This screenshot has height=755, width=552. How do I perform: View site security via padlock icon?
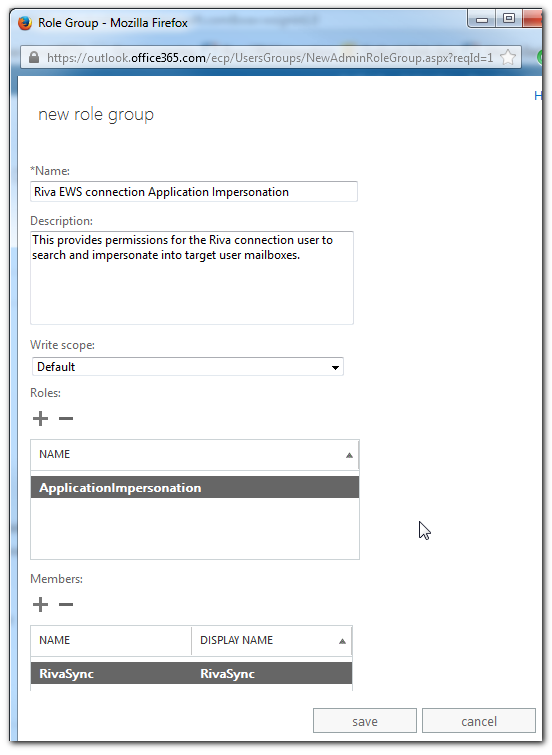[x=34, y=57]
